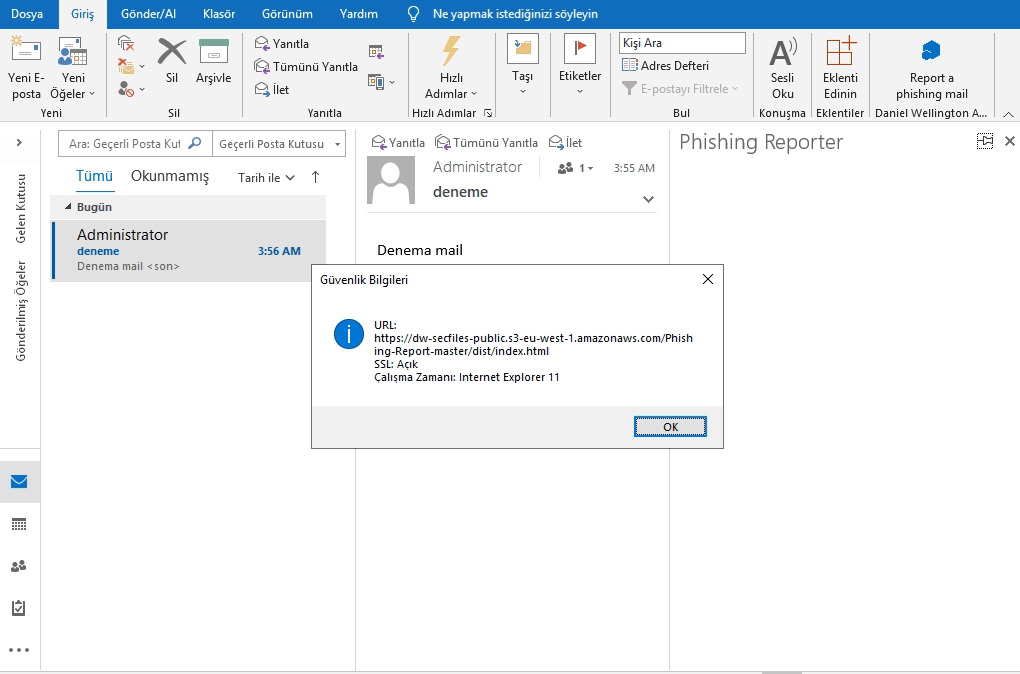The image size is (1020, 674).
Task: Expand the deneme message header chevron
Action: (x=648, y=199)
